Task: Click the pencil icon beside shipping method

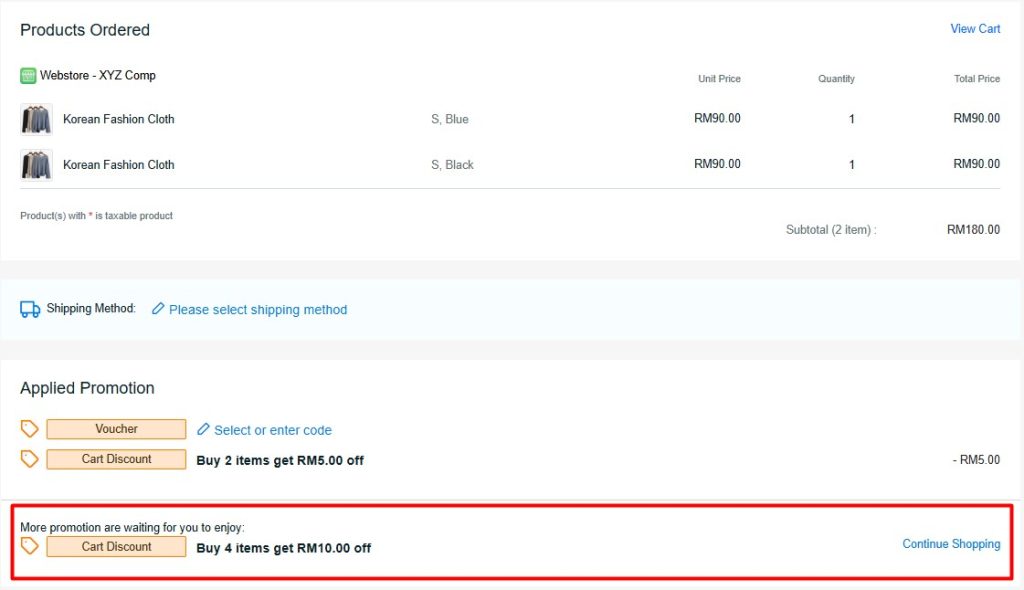Action: [x=158, y=309]
